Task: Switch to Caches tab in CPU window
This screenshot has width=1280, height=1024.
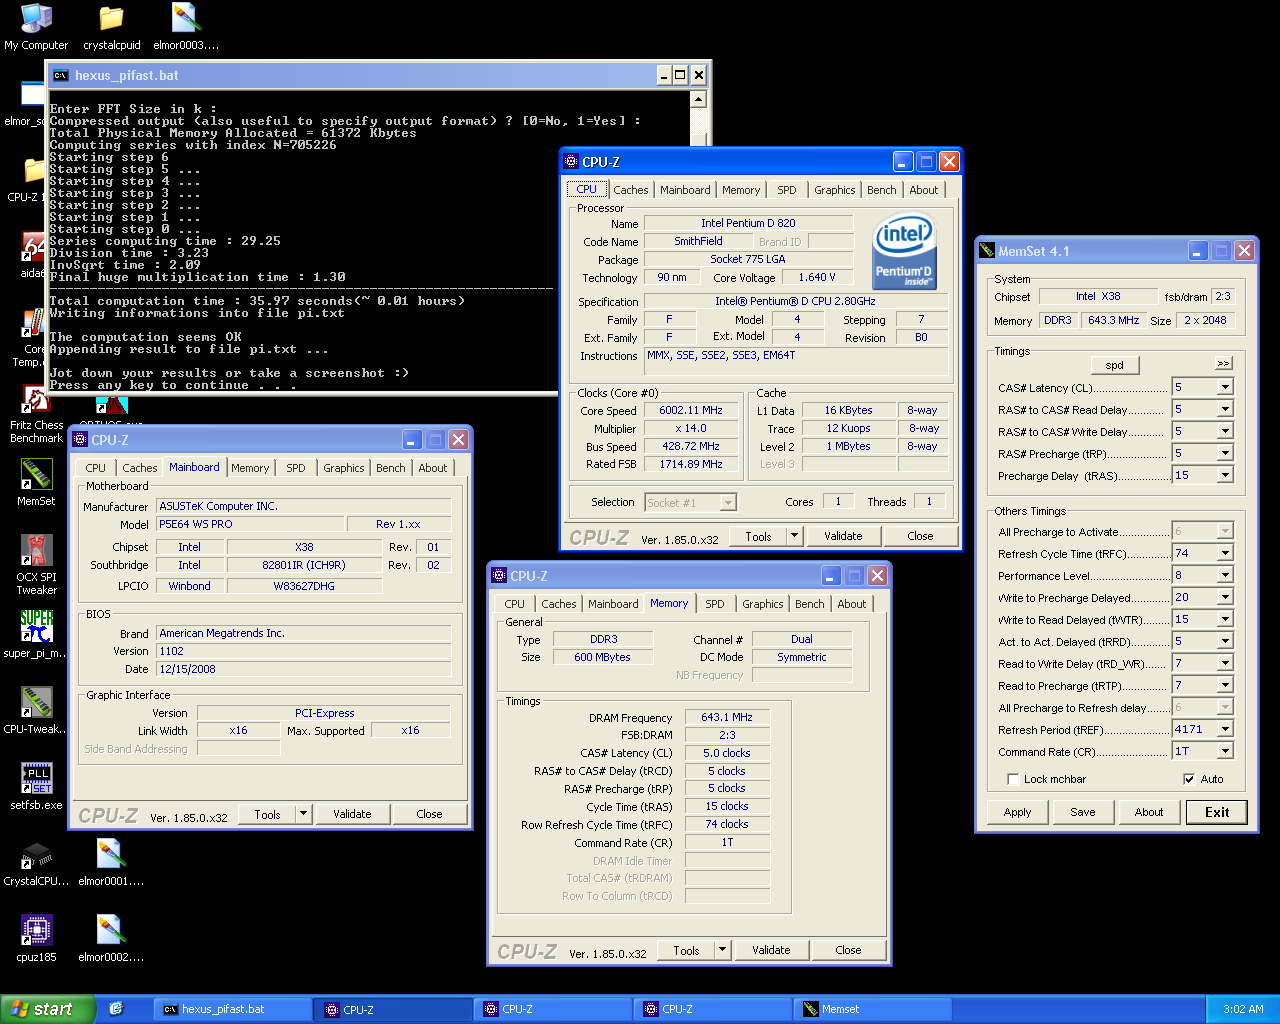Action: point(630,190)
